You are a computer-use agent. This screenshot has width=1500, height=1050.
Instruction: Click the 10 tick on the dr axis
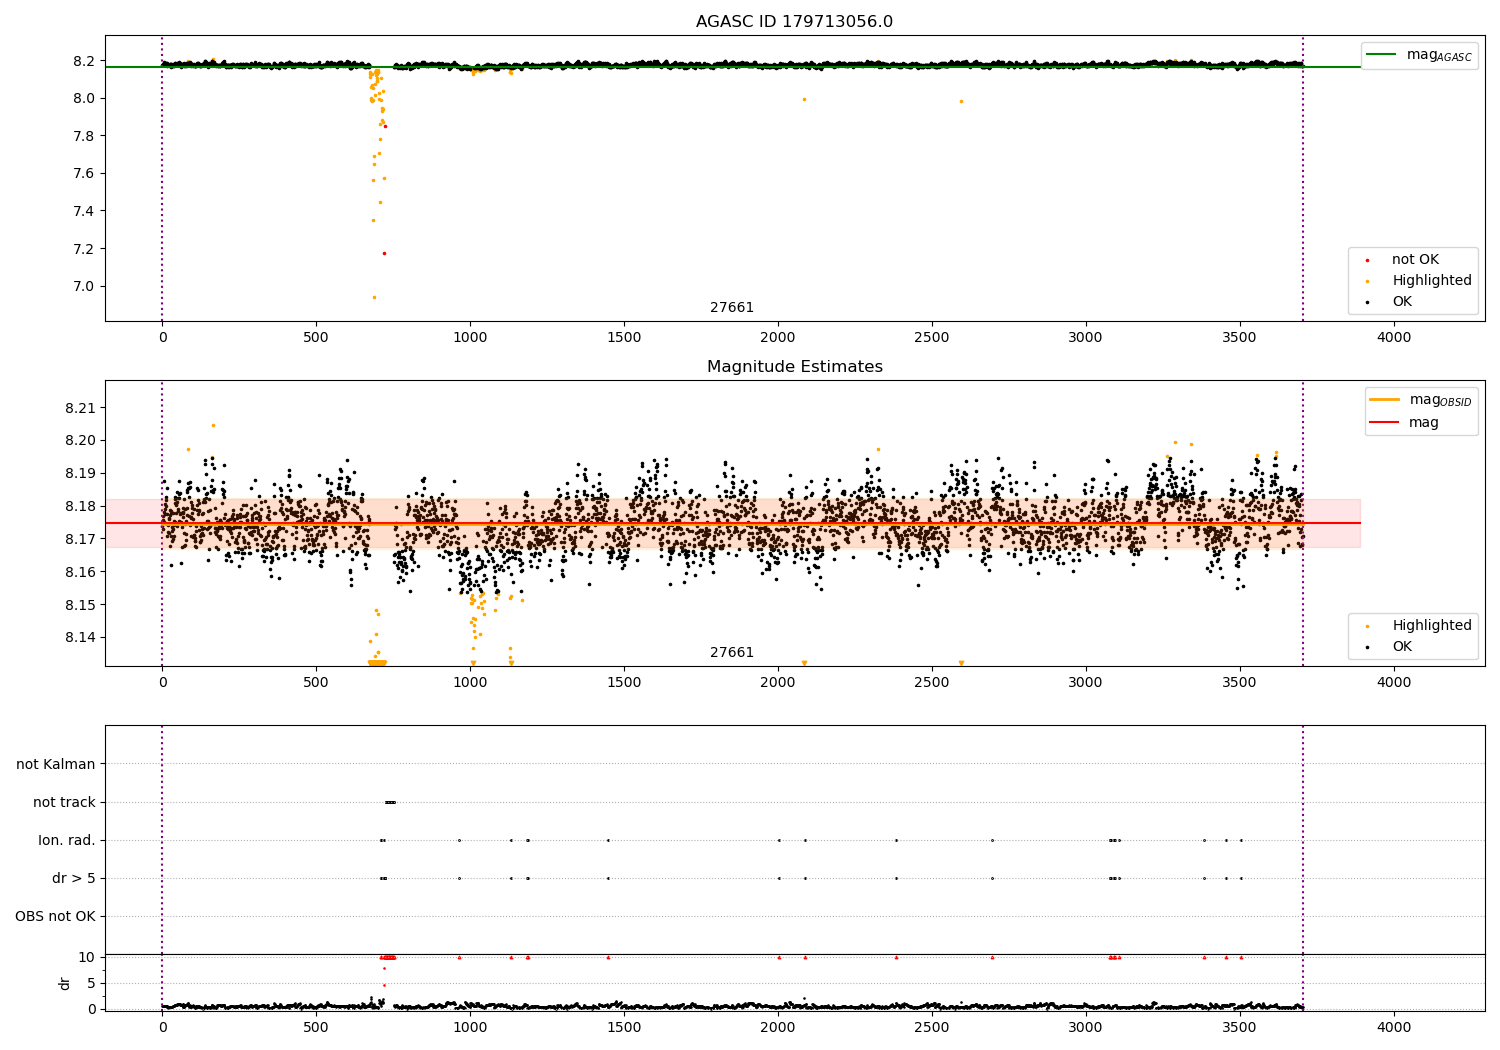coord(87,957)
